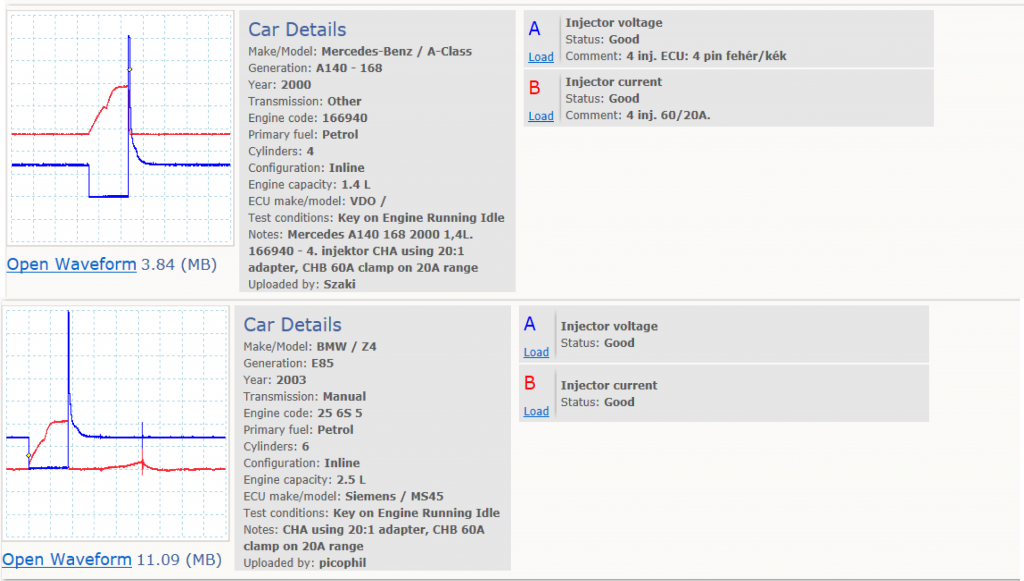The height and width of the screenshot is (581, 1024).
Task: Click Open Waveform link sized 11.09 MB
Action: pos(67,559)
